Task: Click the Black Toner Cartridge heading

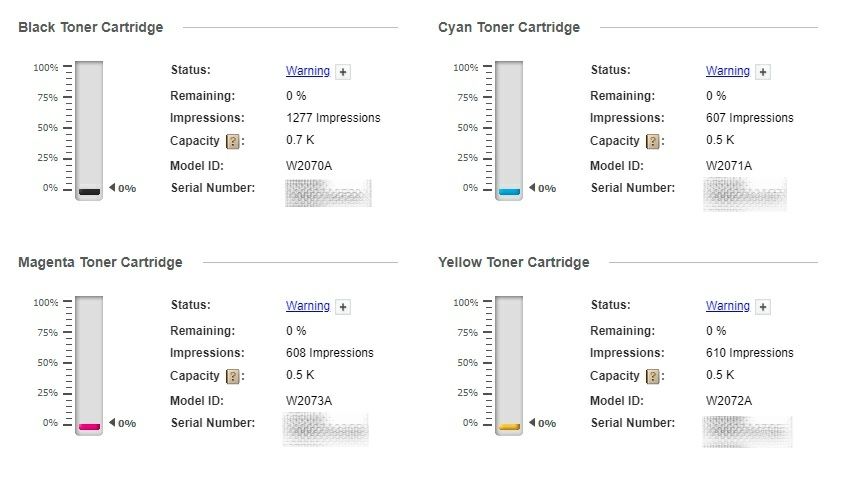Action: (90, 27)
